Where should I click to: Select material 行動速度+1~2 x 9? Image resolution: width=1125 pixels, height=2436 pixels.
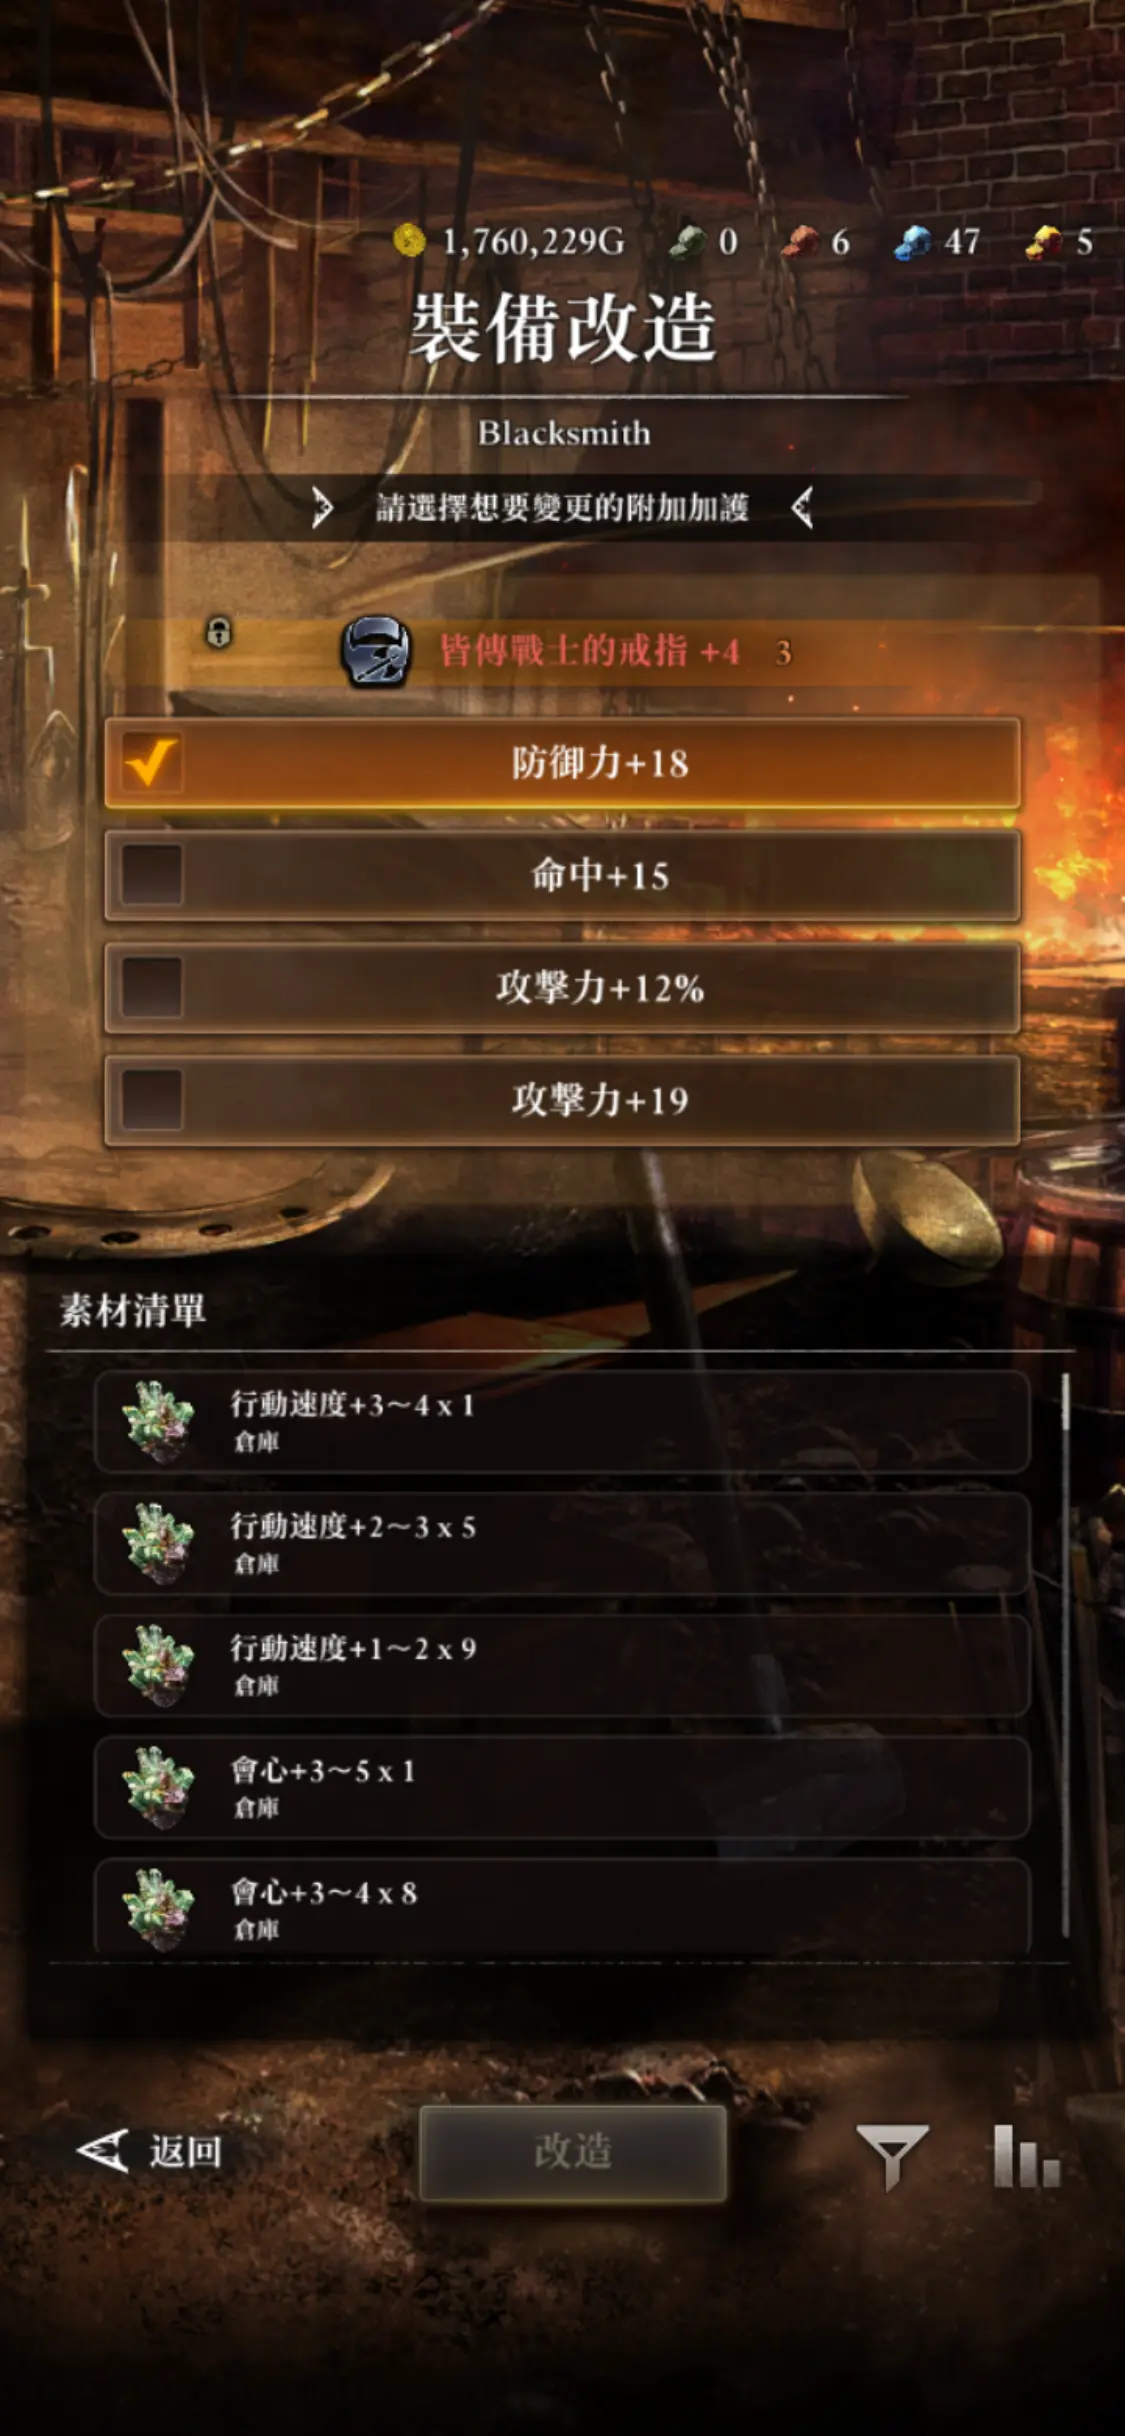(x=562, y=1666)
